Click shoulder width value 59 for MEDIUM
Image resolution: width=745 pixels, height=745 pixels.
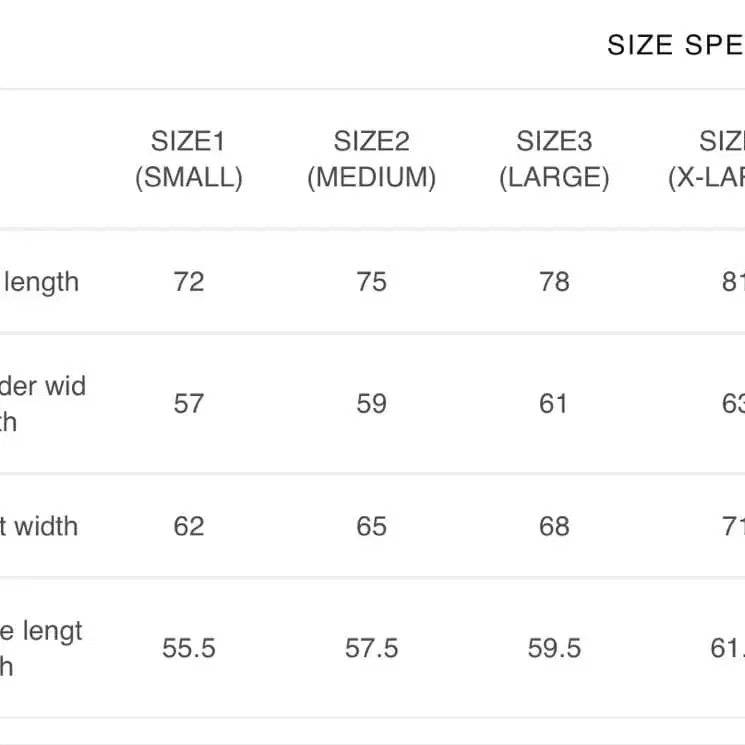(371, 404)
